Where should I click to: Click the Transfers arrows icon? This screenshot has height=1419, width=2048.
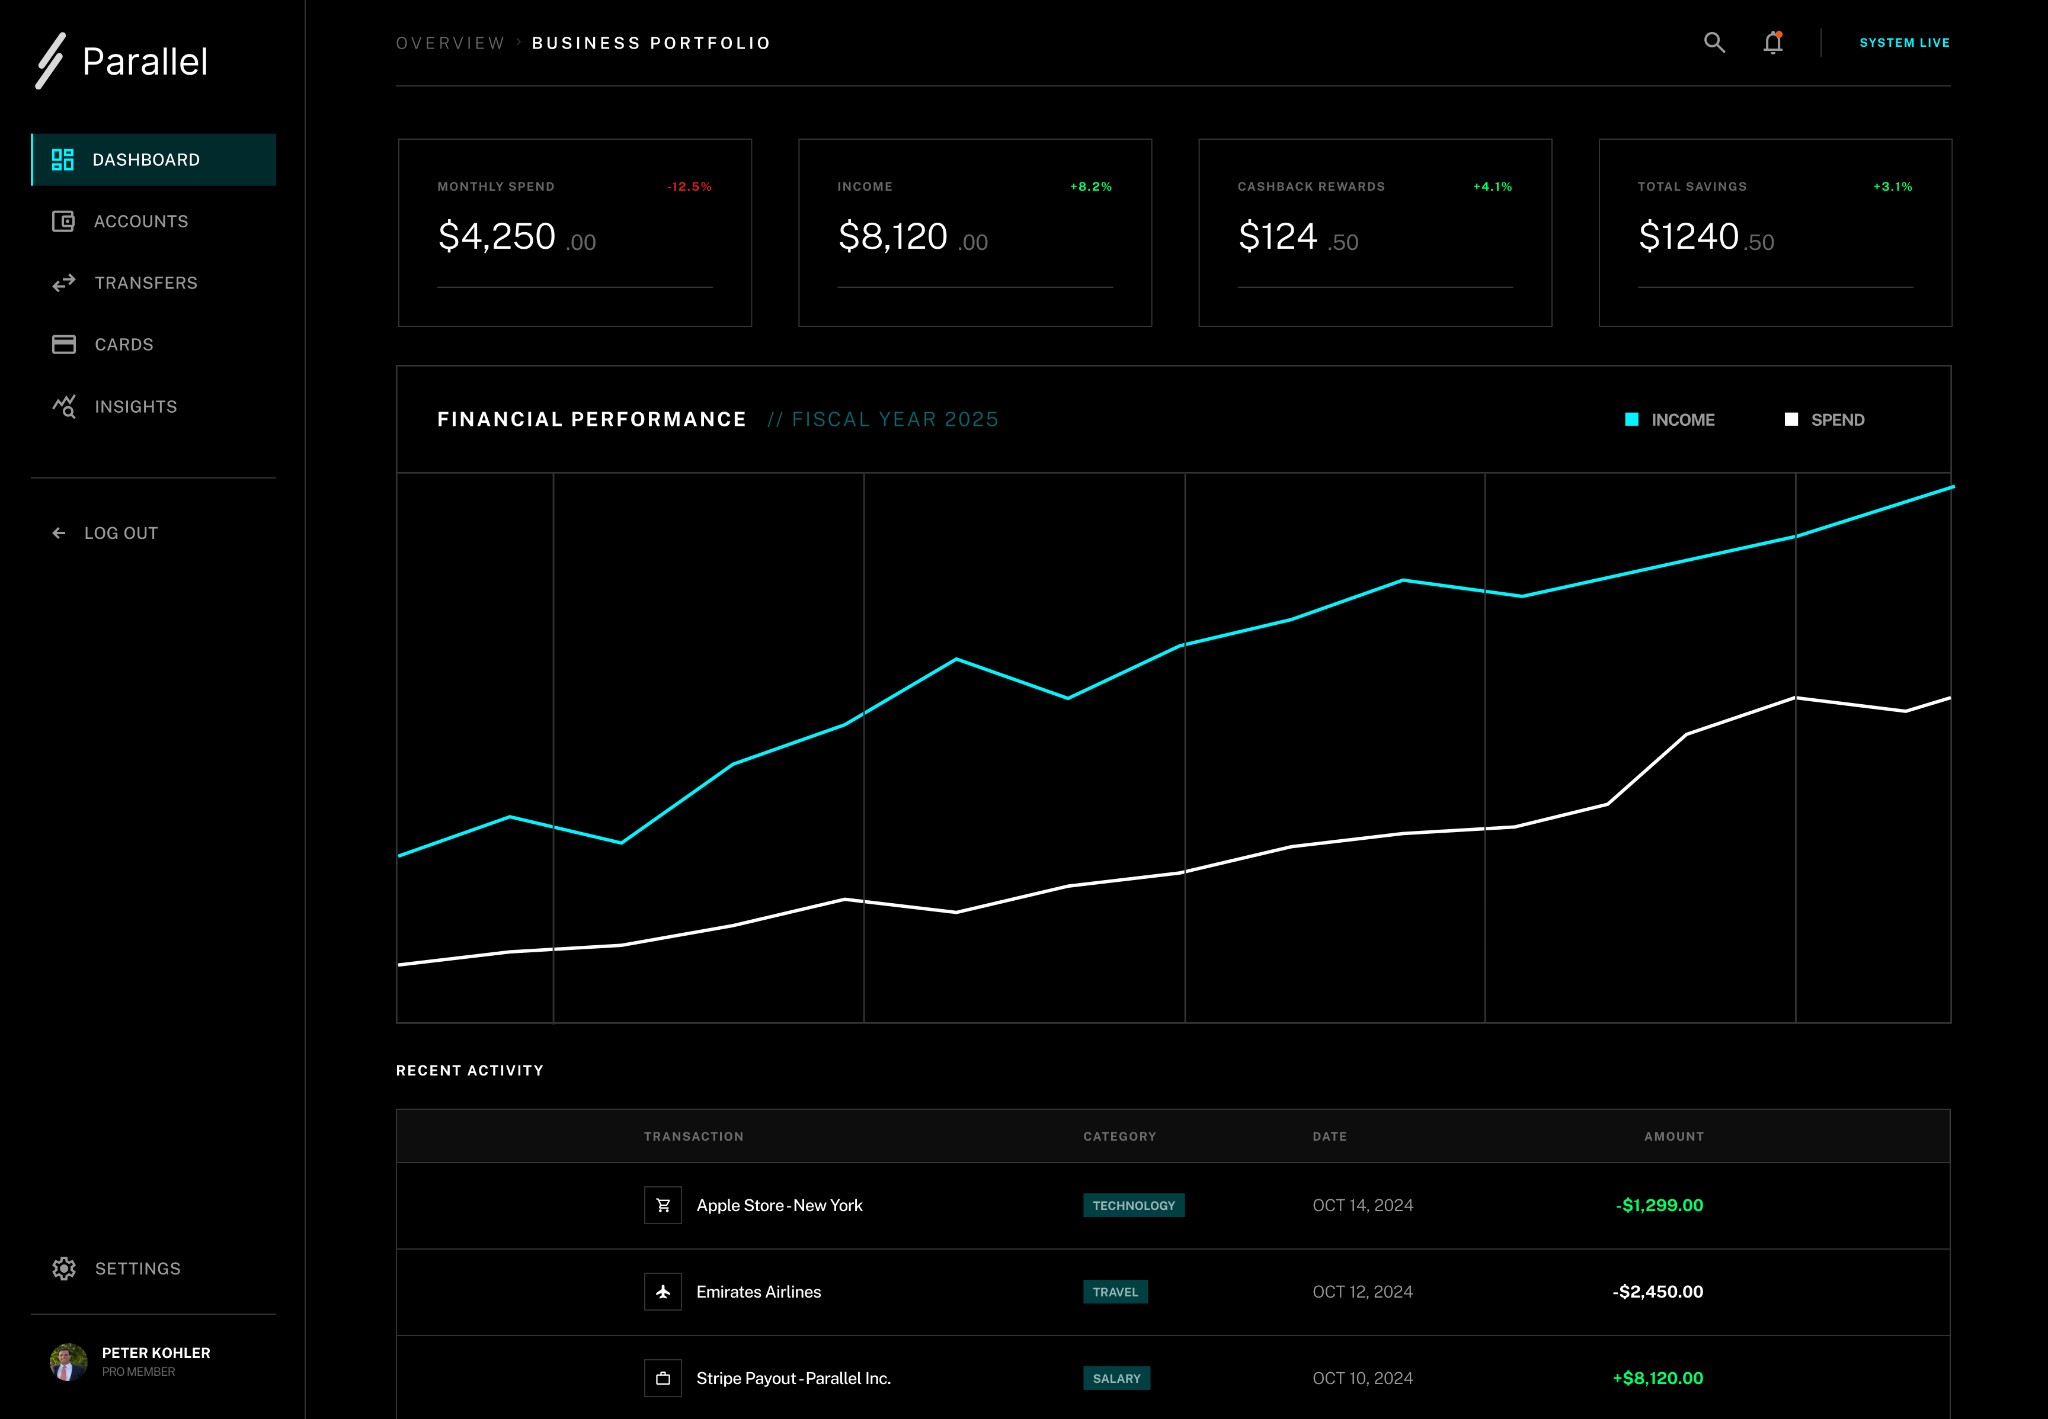point(64,283)
